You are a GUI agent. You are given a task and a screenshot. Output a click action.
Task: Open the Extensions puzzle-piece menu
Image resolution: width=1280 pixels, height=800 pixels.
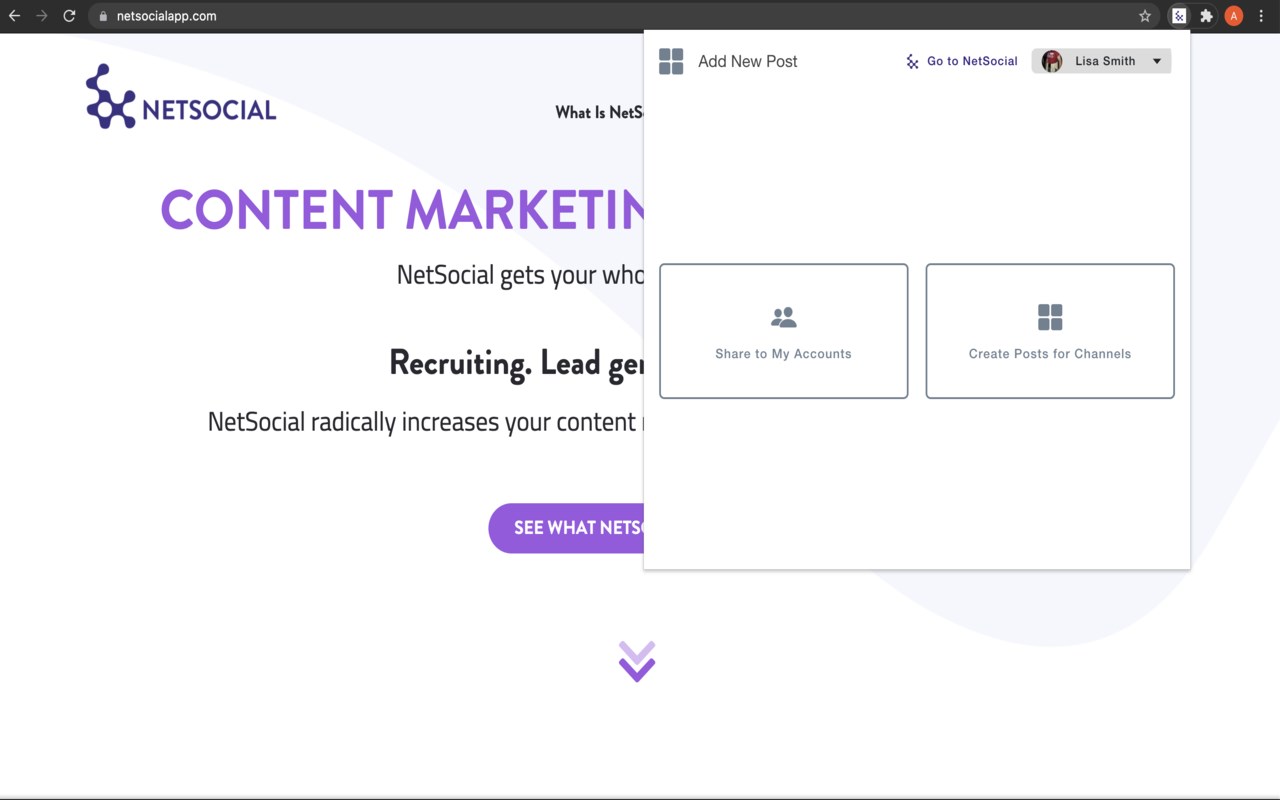click(1206, 16)
